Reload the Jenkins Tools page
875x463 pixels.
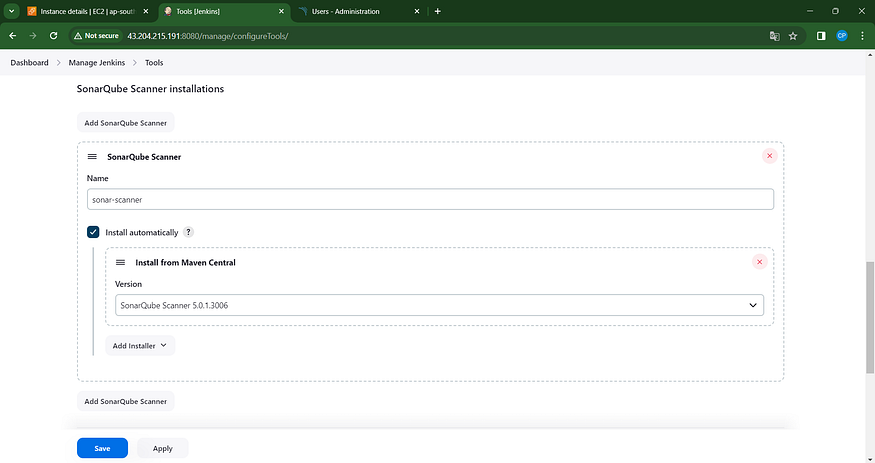click(x=54, y=36)
